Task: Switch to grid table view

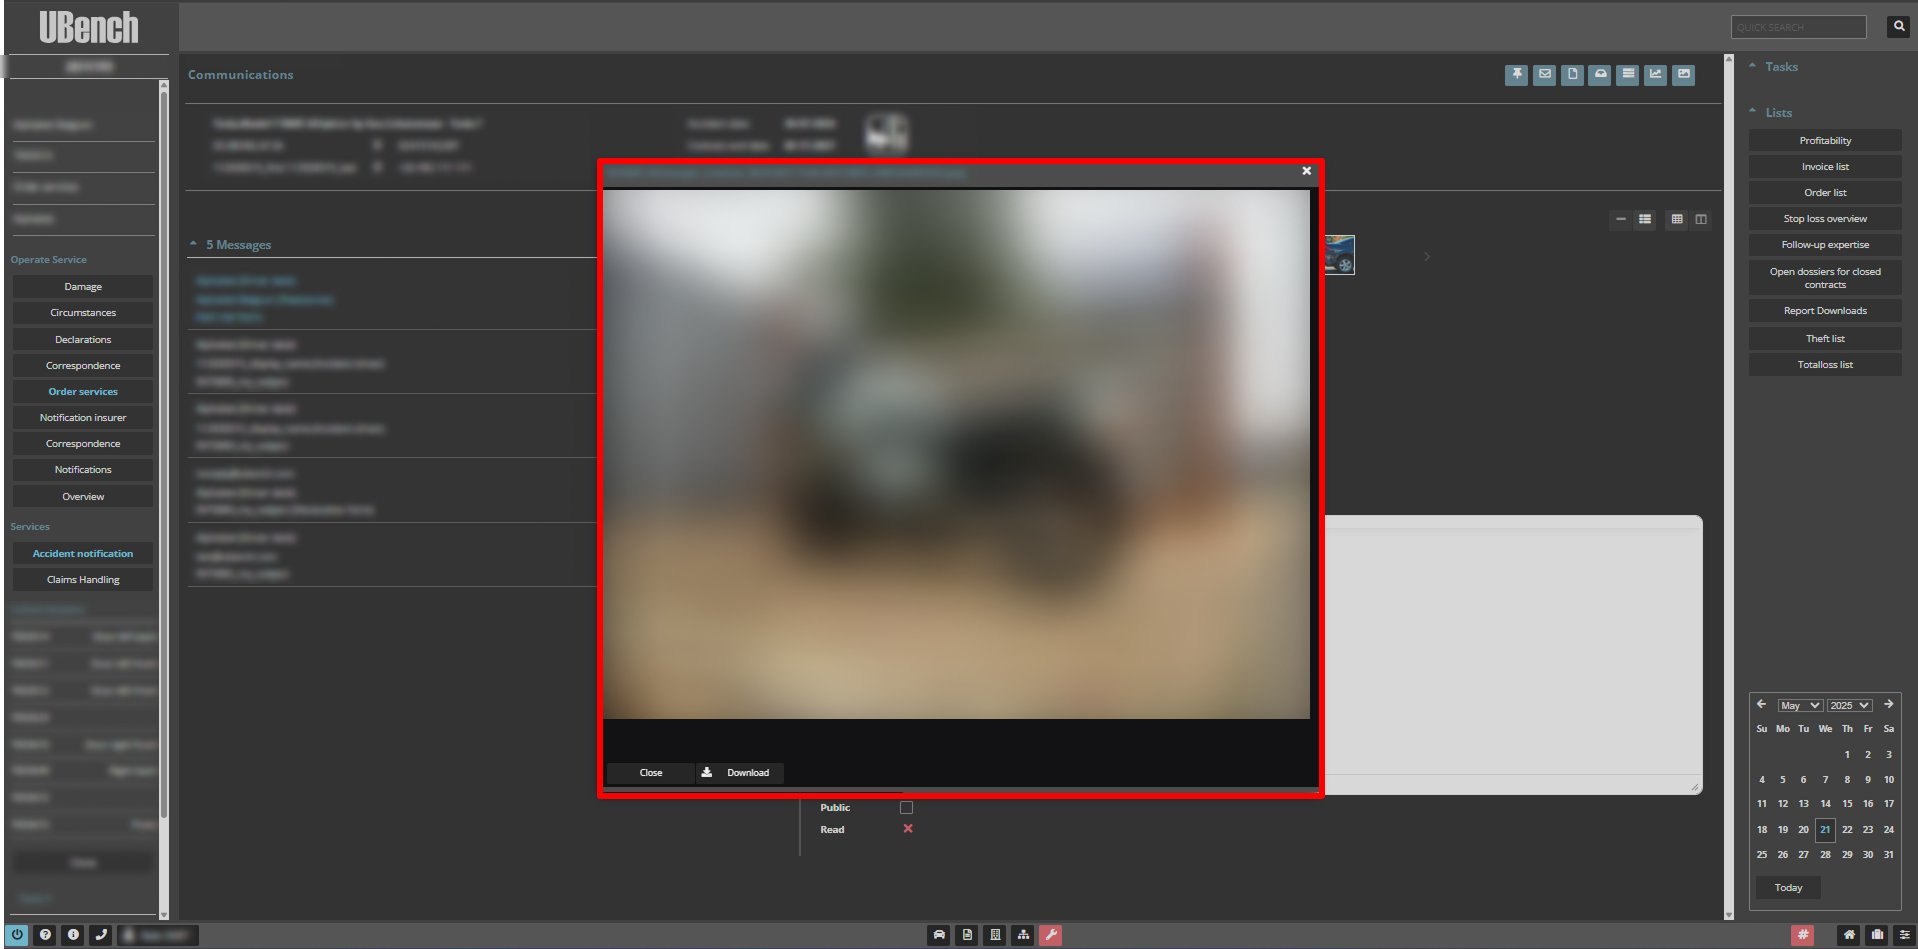Action: point(1677,219)
